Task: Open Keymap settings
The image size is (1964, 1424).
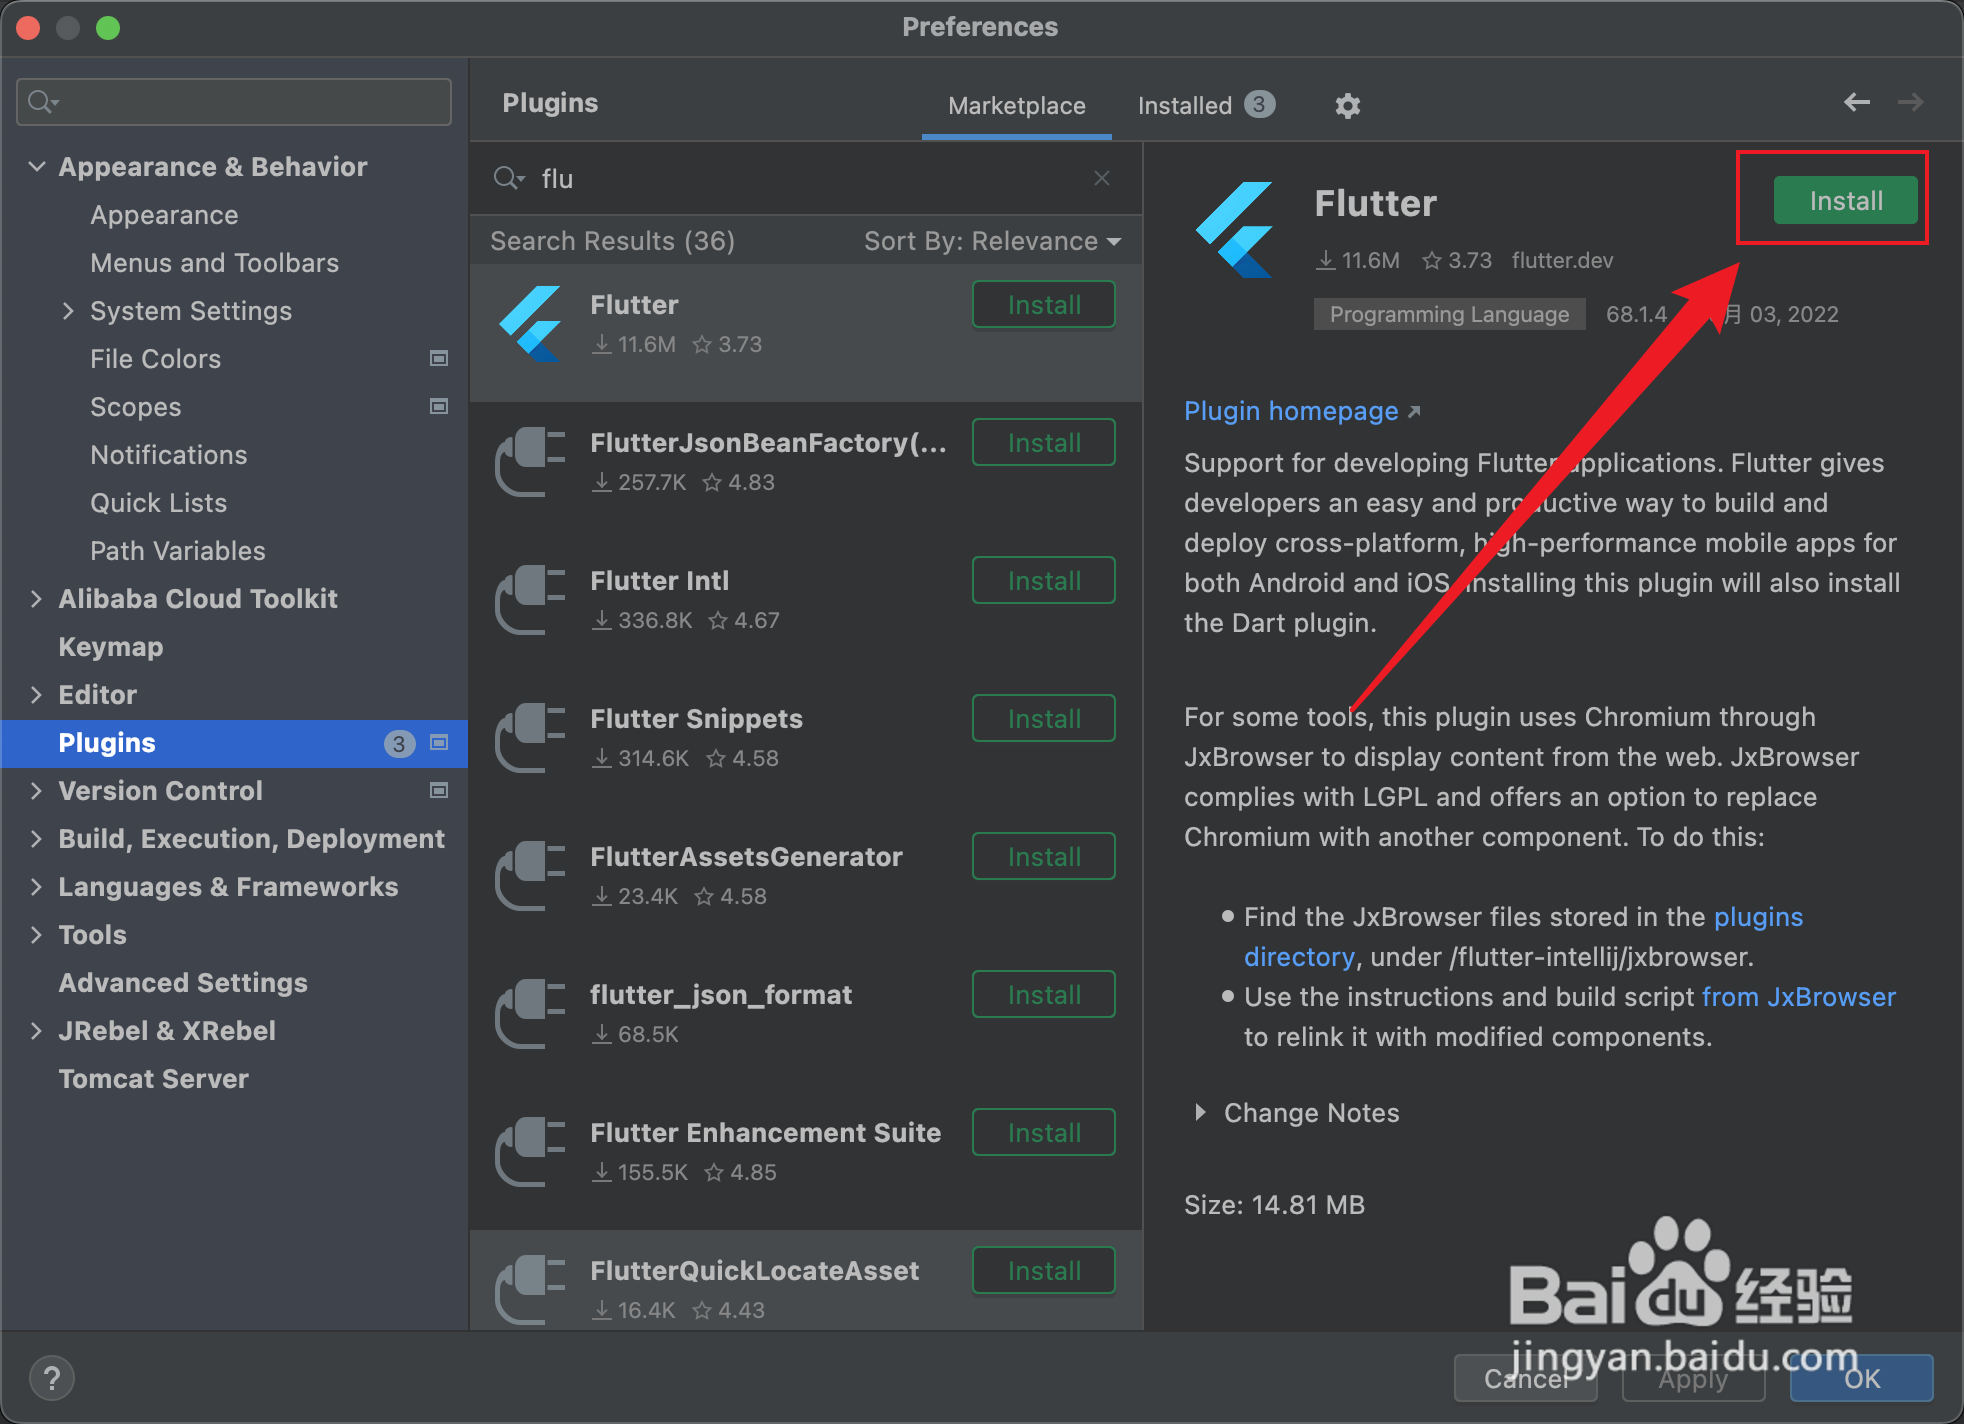Action: [x=110, y=647]
